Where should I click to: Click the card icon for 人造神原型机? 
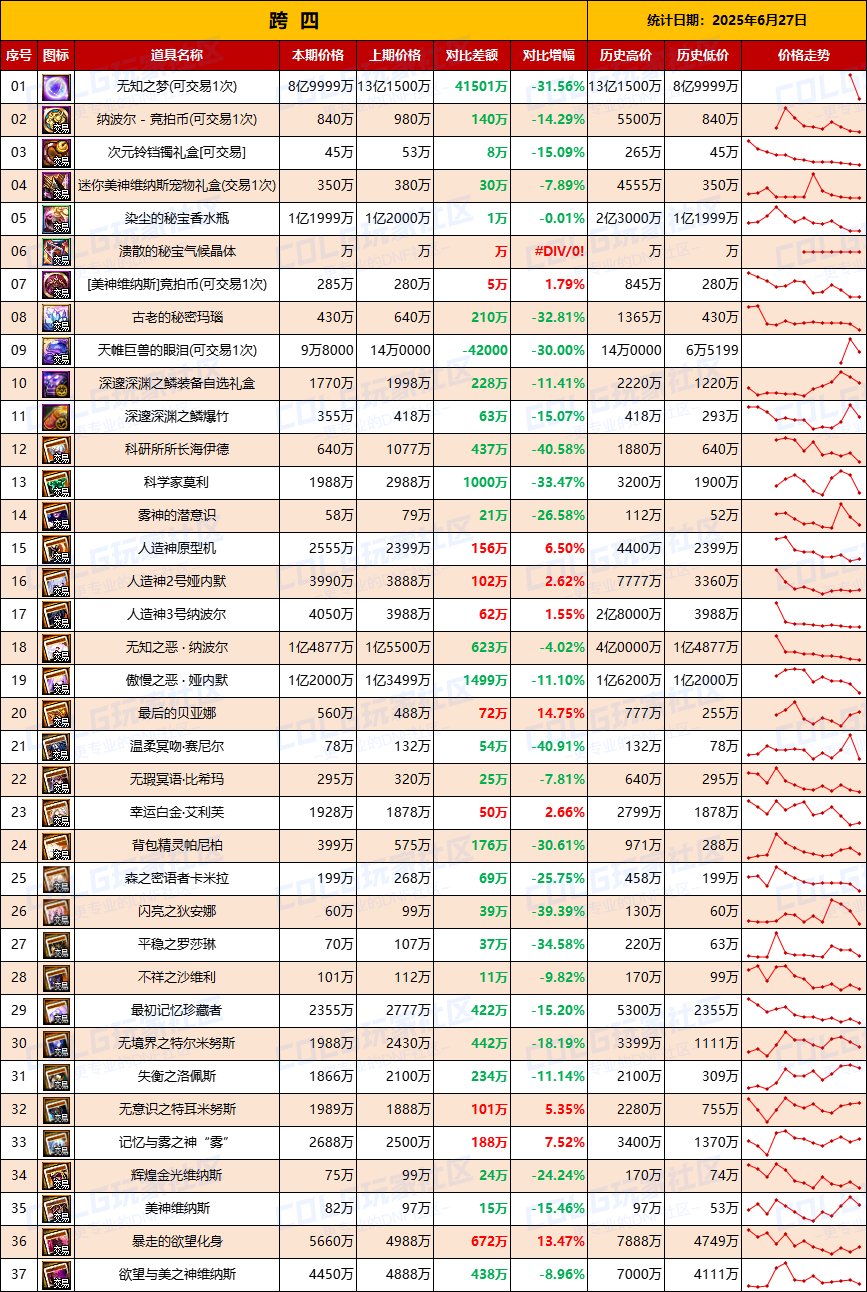coord(56,549)
